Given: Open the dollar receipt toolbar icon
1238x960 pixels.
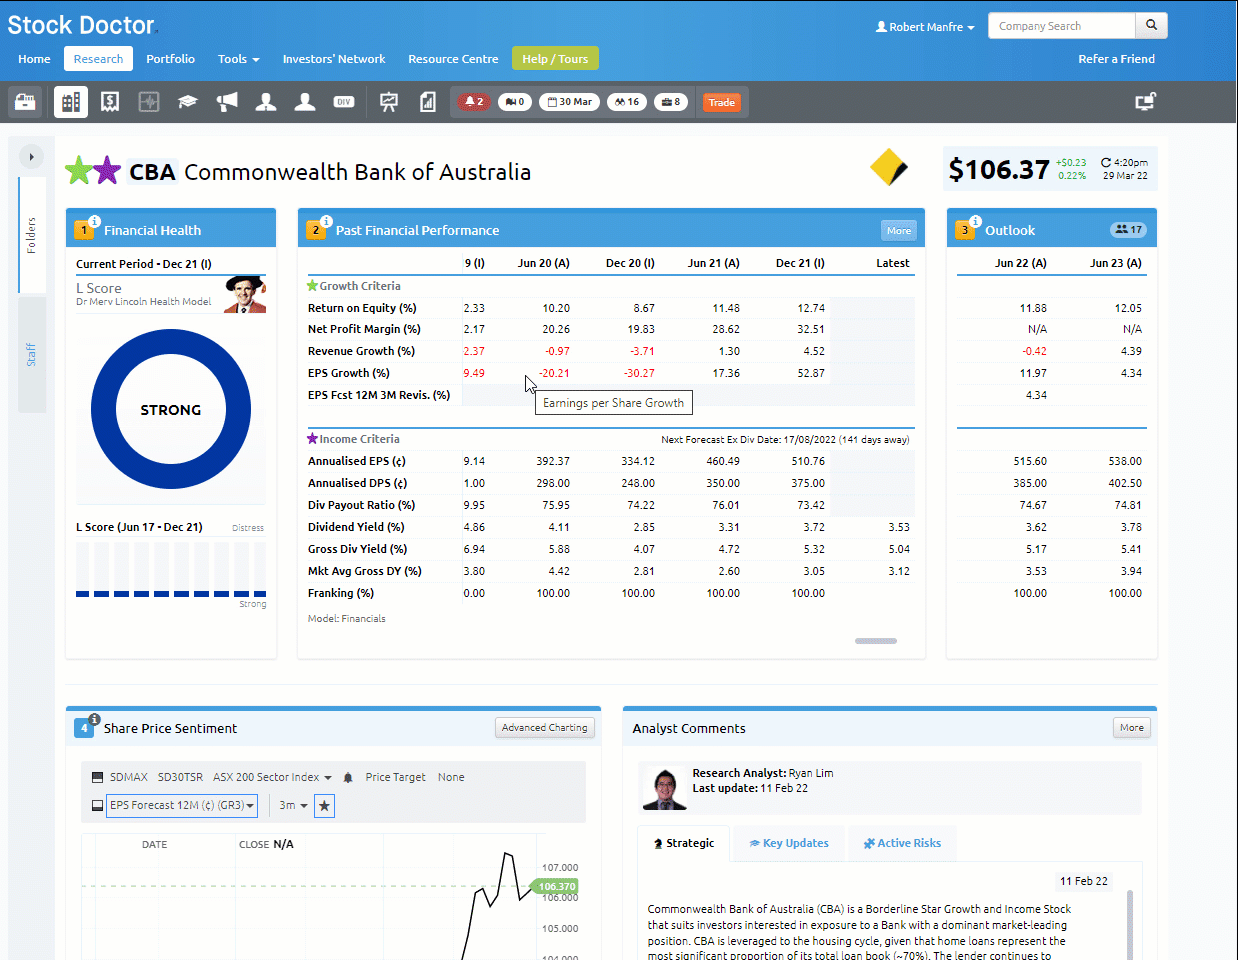Looking at the screenshot, I should (x=110, y=102).
